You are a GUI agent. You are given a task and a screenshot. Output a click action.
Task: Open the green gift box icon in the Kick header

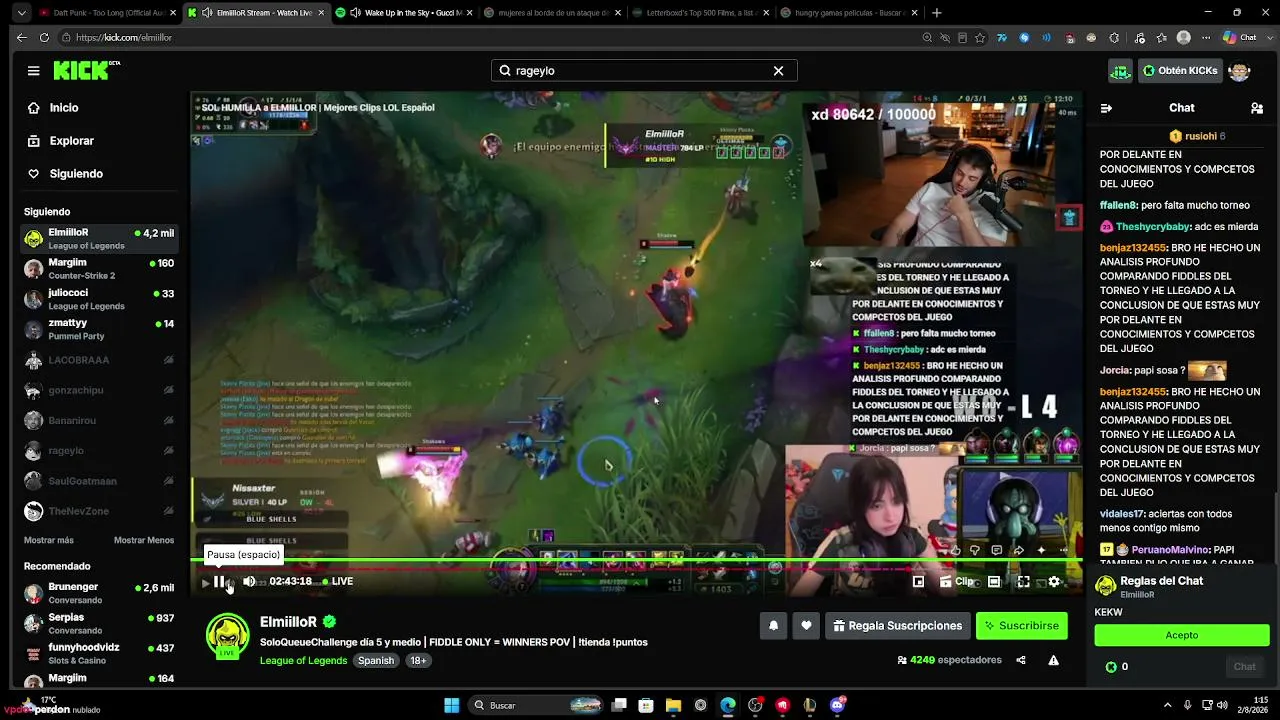click(1120, 71)
